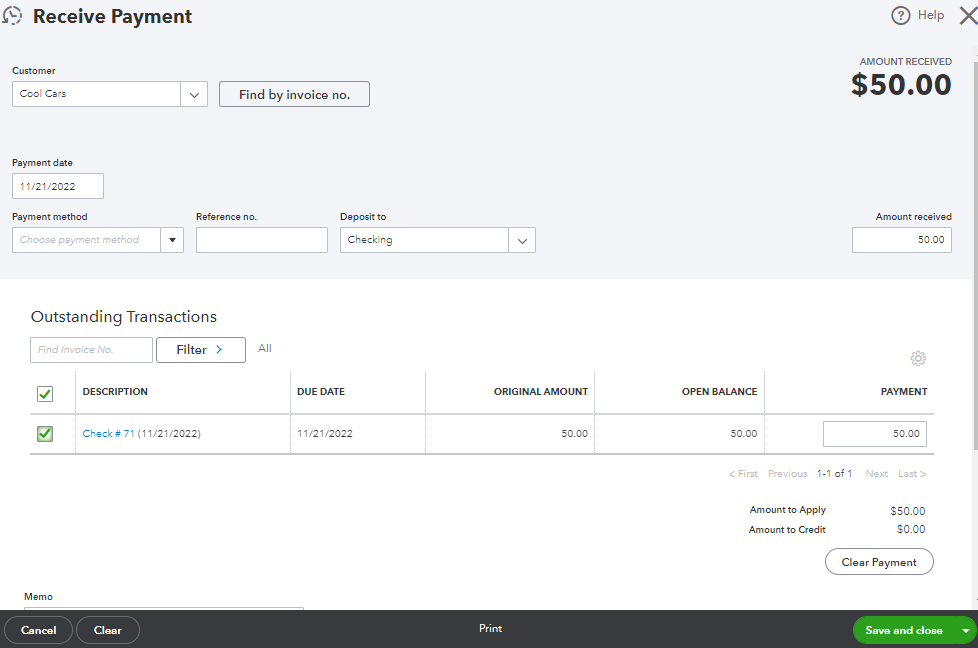Click the Find by invoice no. button
The image size is (978, 648).
[x=294, y=94]
